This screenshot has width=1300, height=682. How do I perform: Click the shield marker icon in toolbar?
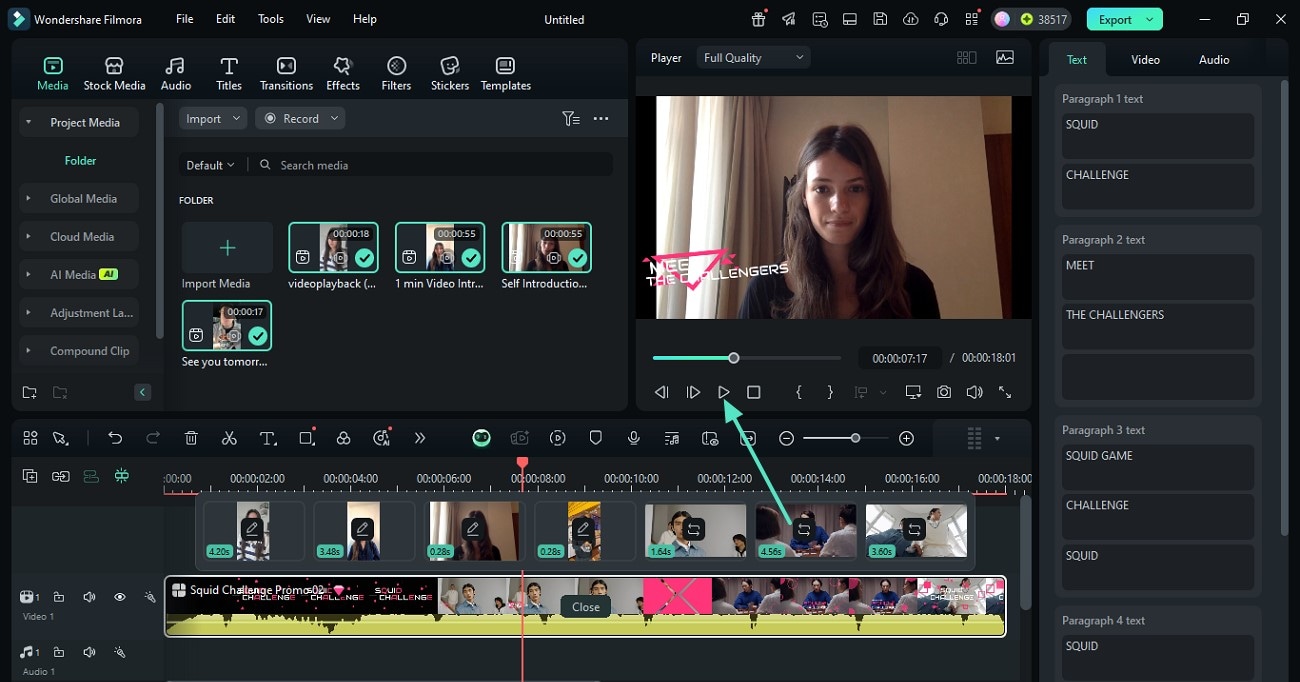[x=596, y=438]
